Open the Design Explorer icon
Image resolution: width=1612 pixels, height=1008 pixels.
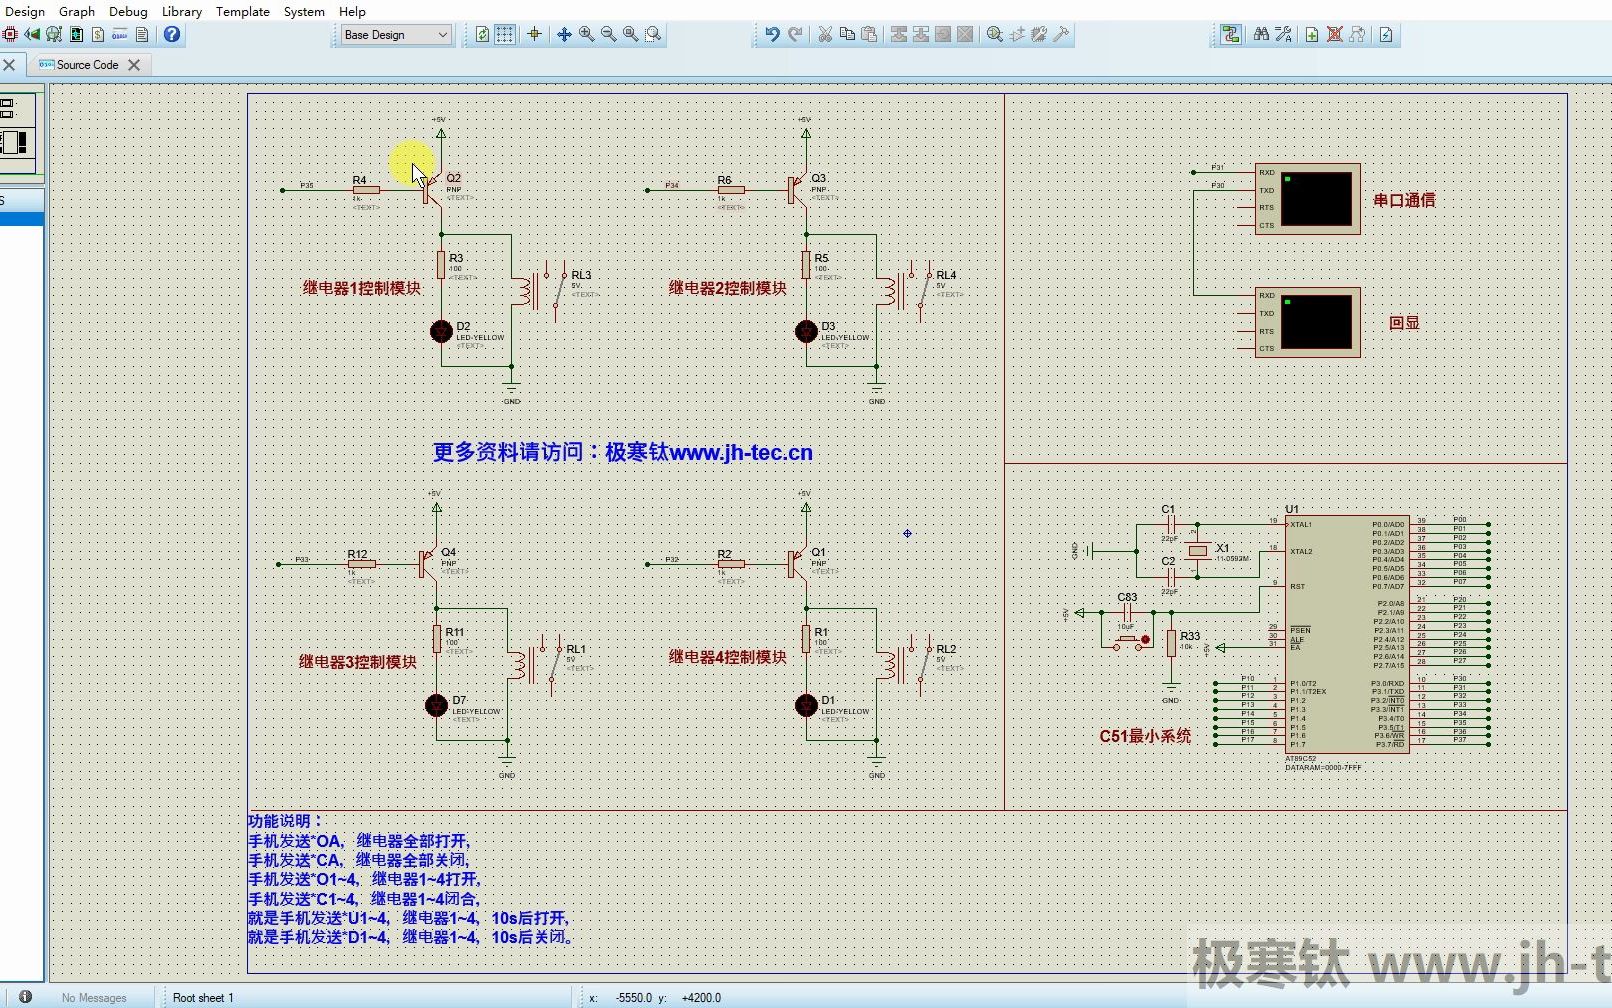[76, 33]
